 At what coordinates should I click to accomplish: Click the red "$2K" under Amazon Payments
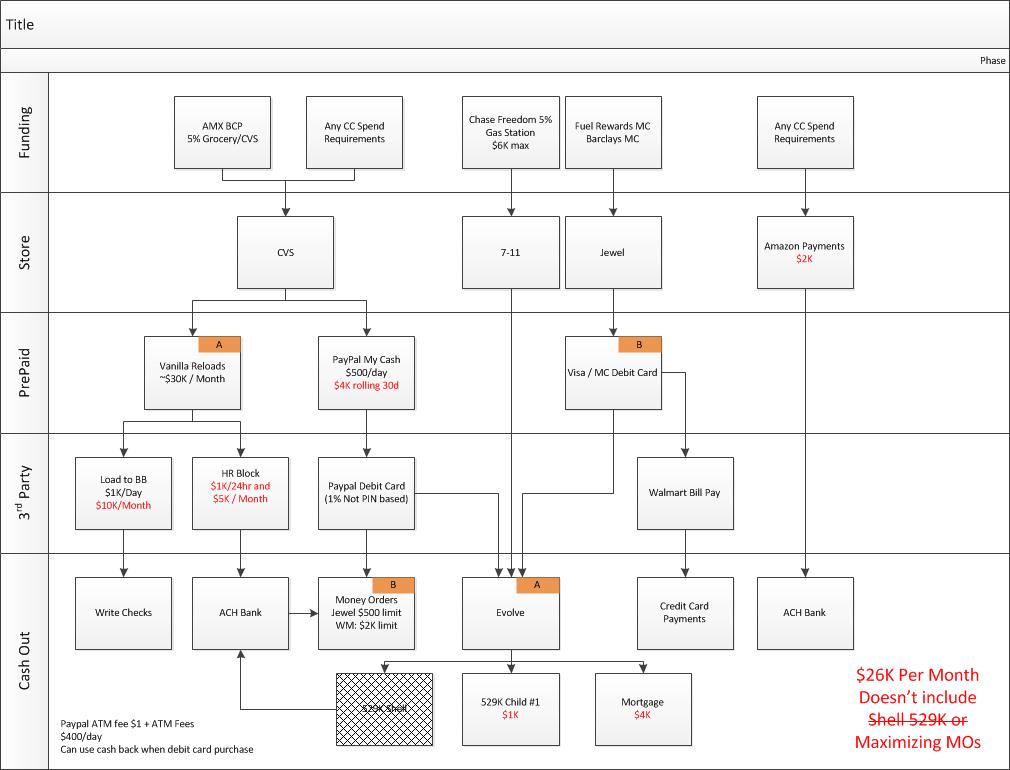(805, 259)
